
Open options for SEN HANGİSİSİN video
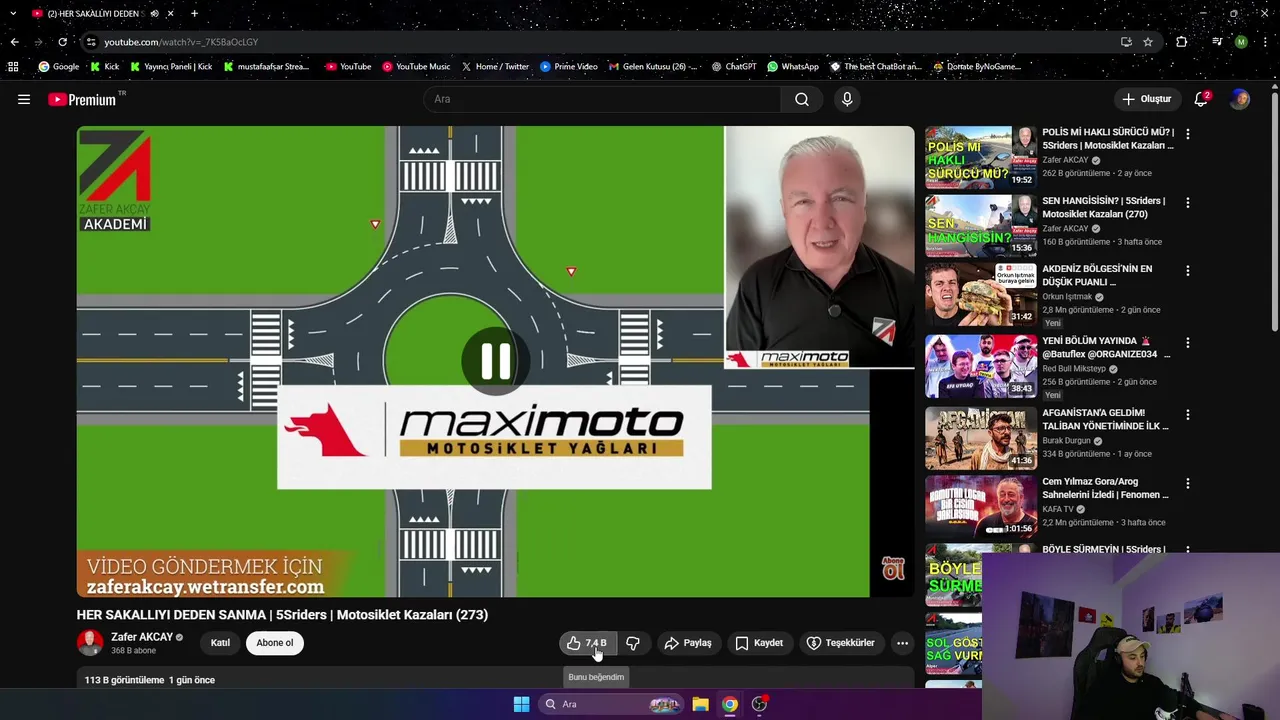click(x=1187, y=202)
